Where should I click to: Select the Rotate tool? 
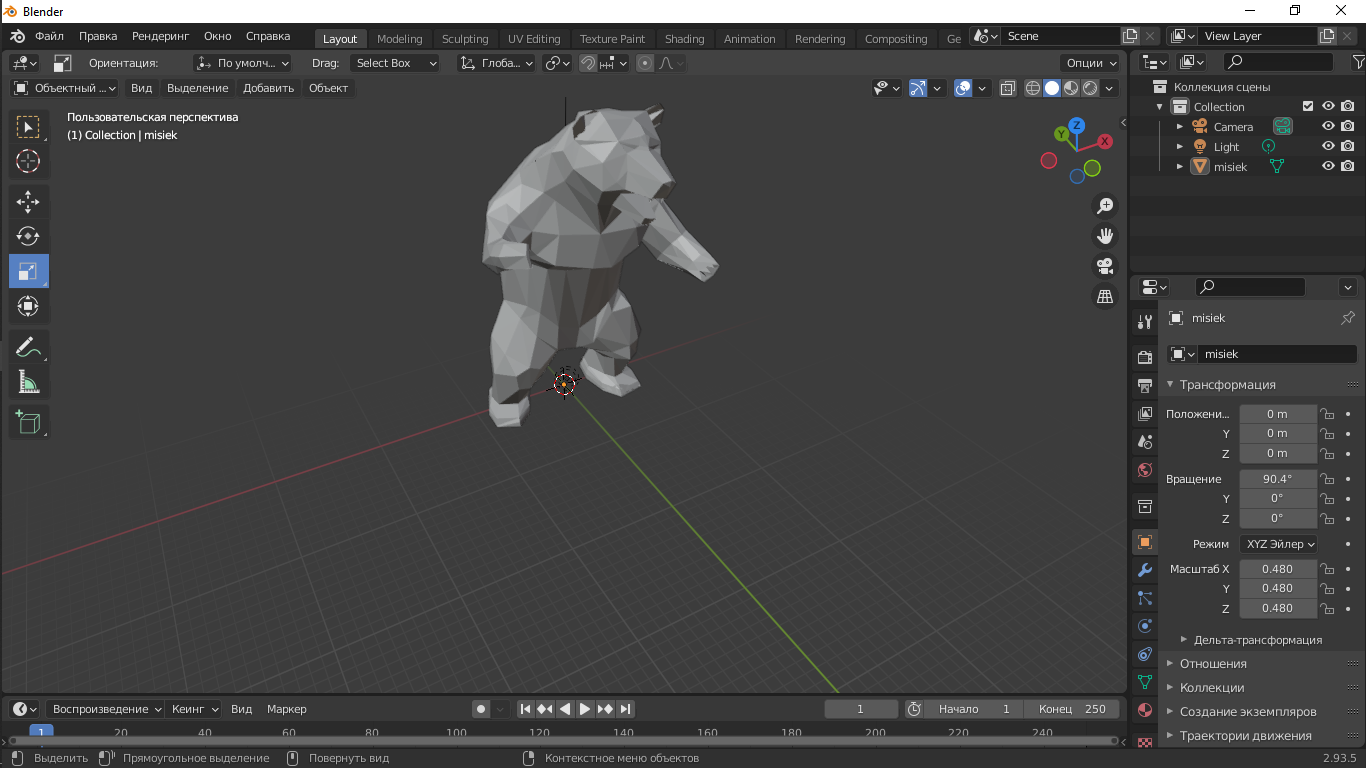coord(28,237)
